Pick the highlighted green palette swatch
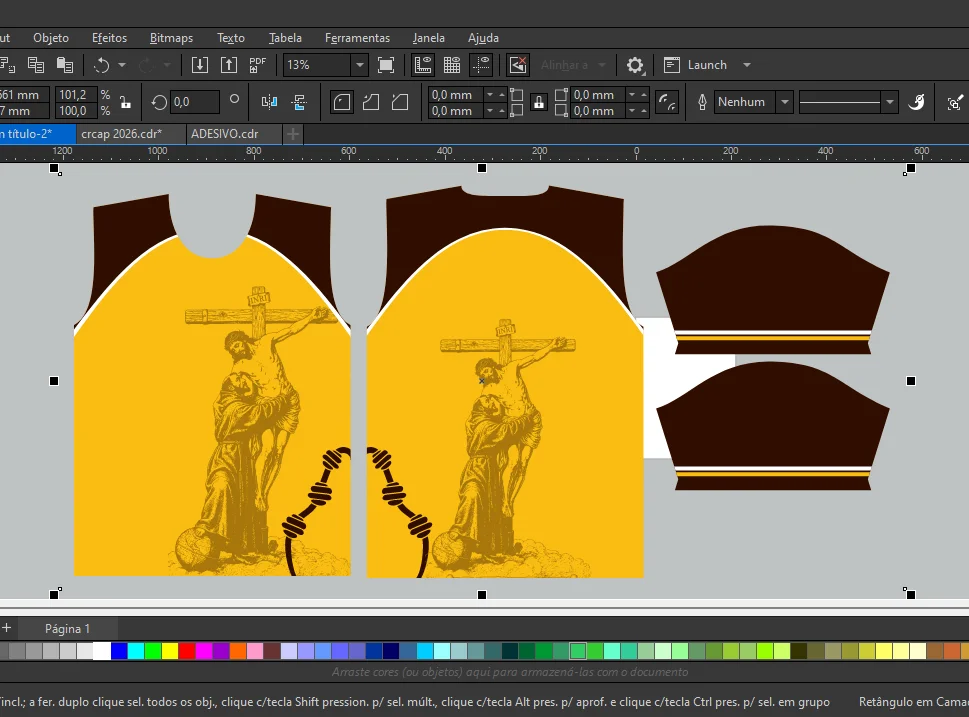Viewport: 969px width, 717px height. pos(578,651)
